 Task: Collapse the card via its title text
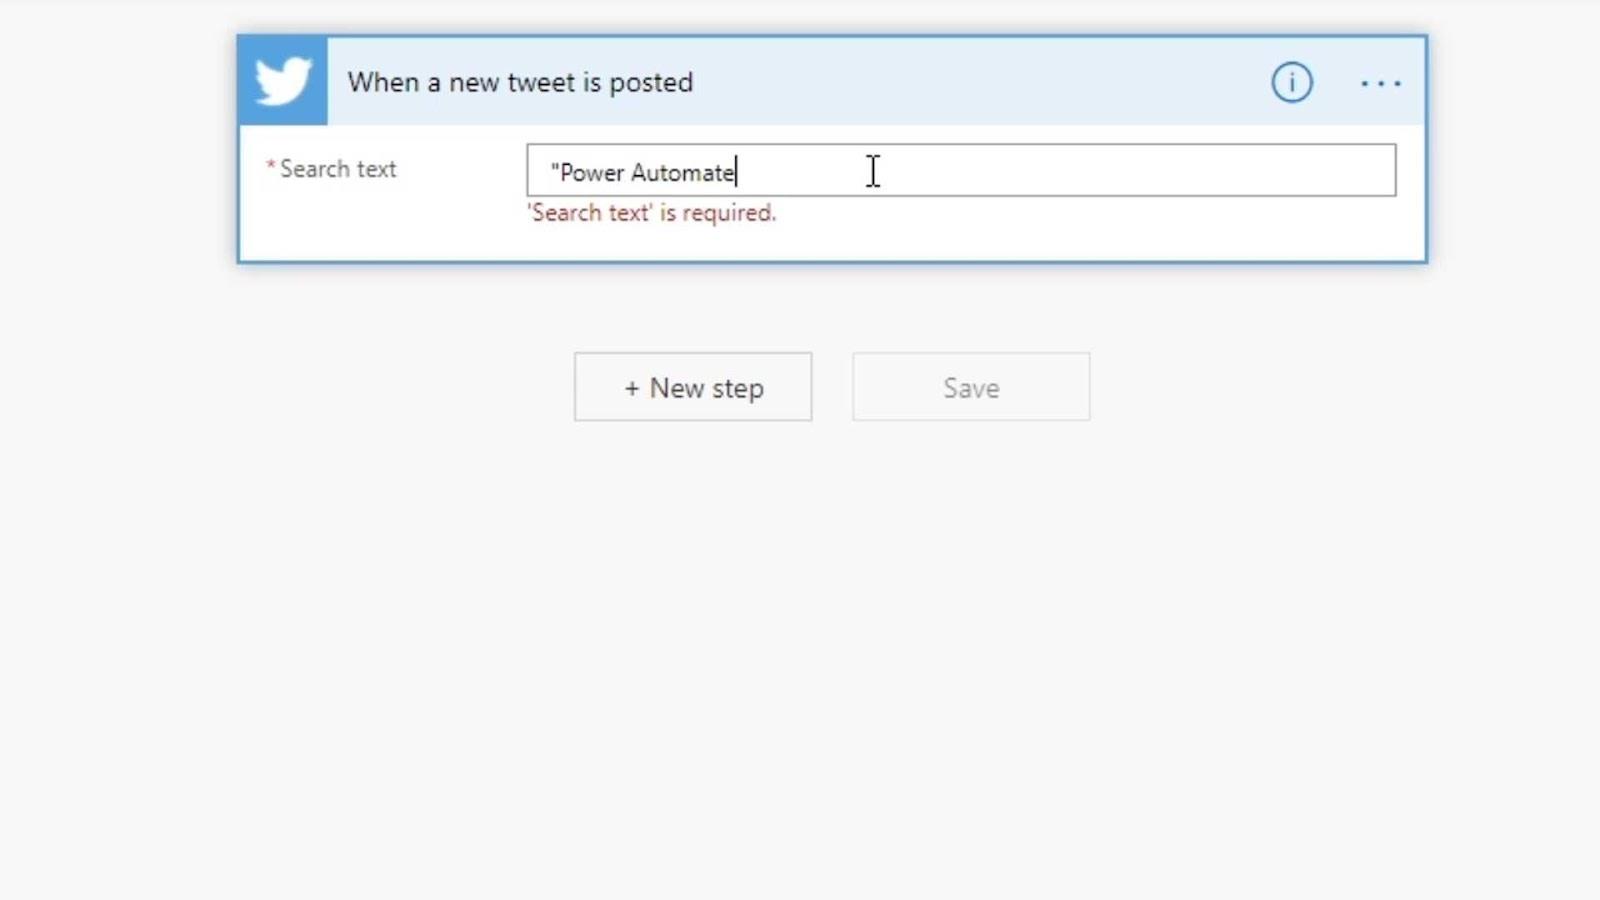pos(520,82)
